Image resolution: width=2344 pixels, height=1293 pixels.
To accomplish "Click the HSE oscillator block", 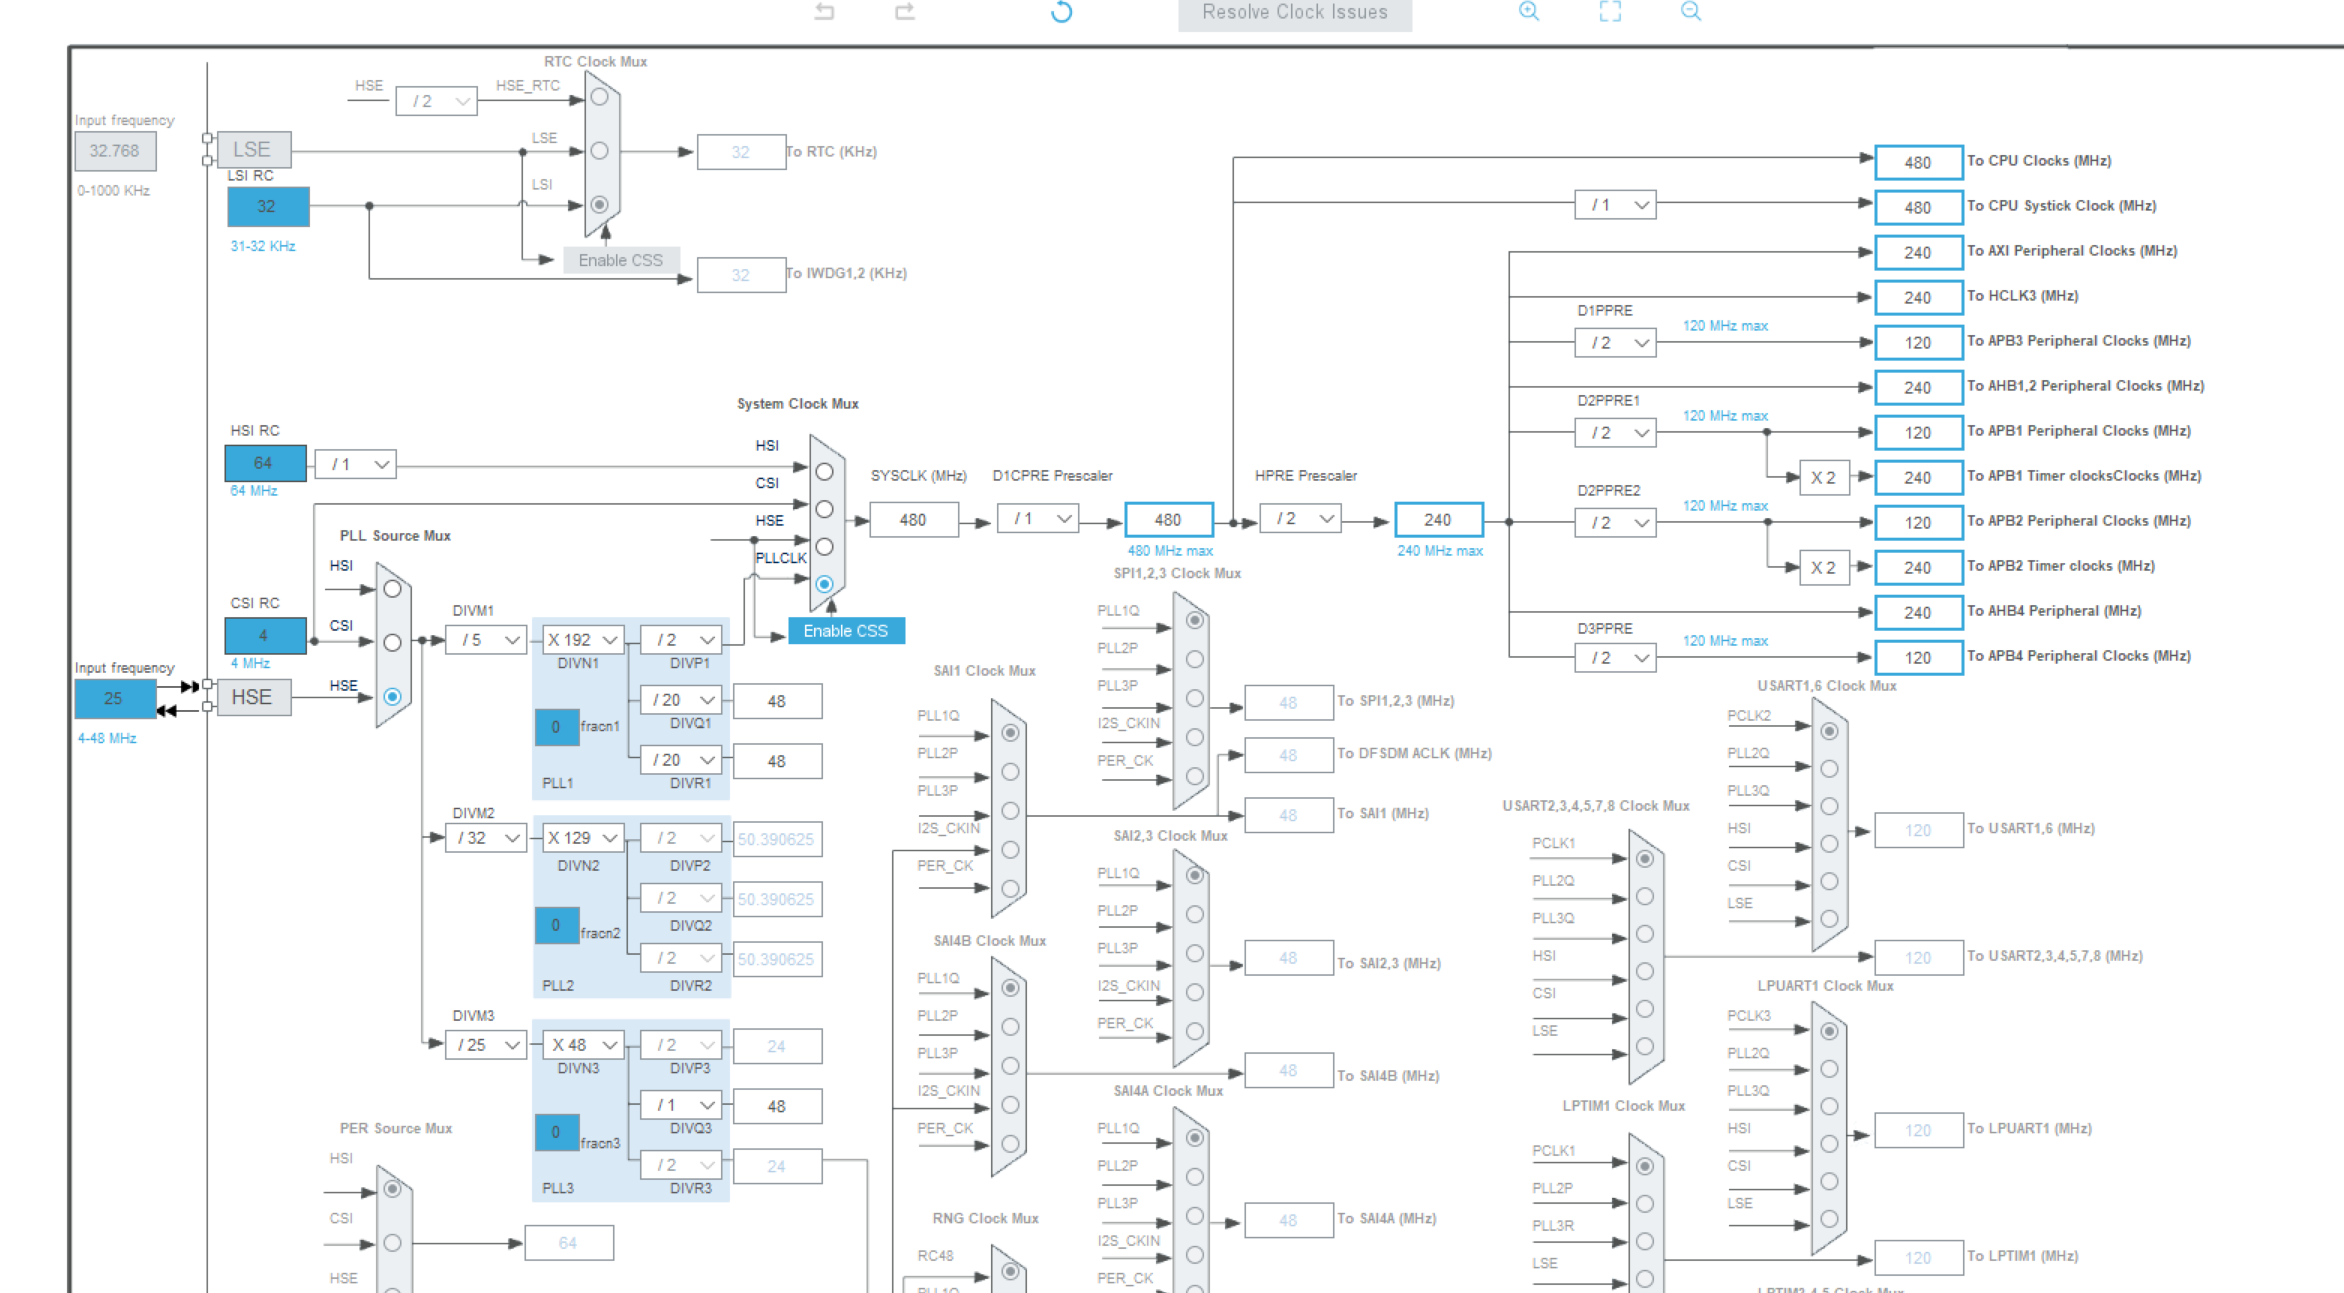I will [x=253, y=697].
